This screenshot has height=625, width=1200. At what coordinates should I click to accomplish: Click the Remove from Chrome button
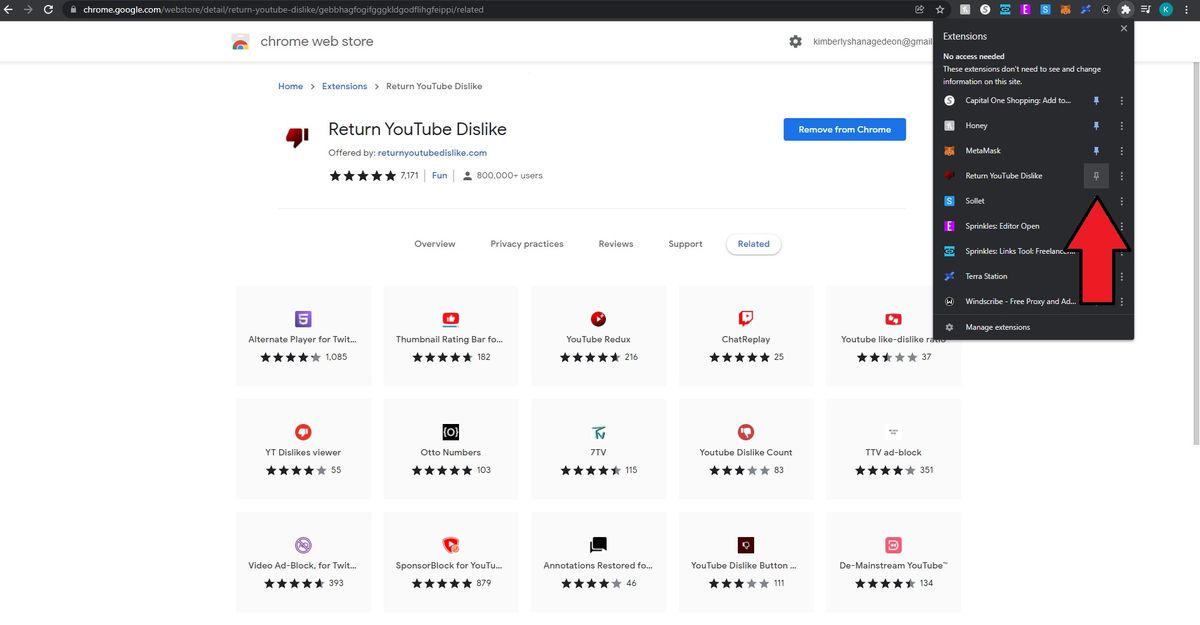click(x=844, y=129)
